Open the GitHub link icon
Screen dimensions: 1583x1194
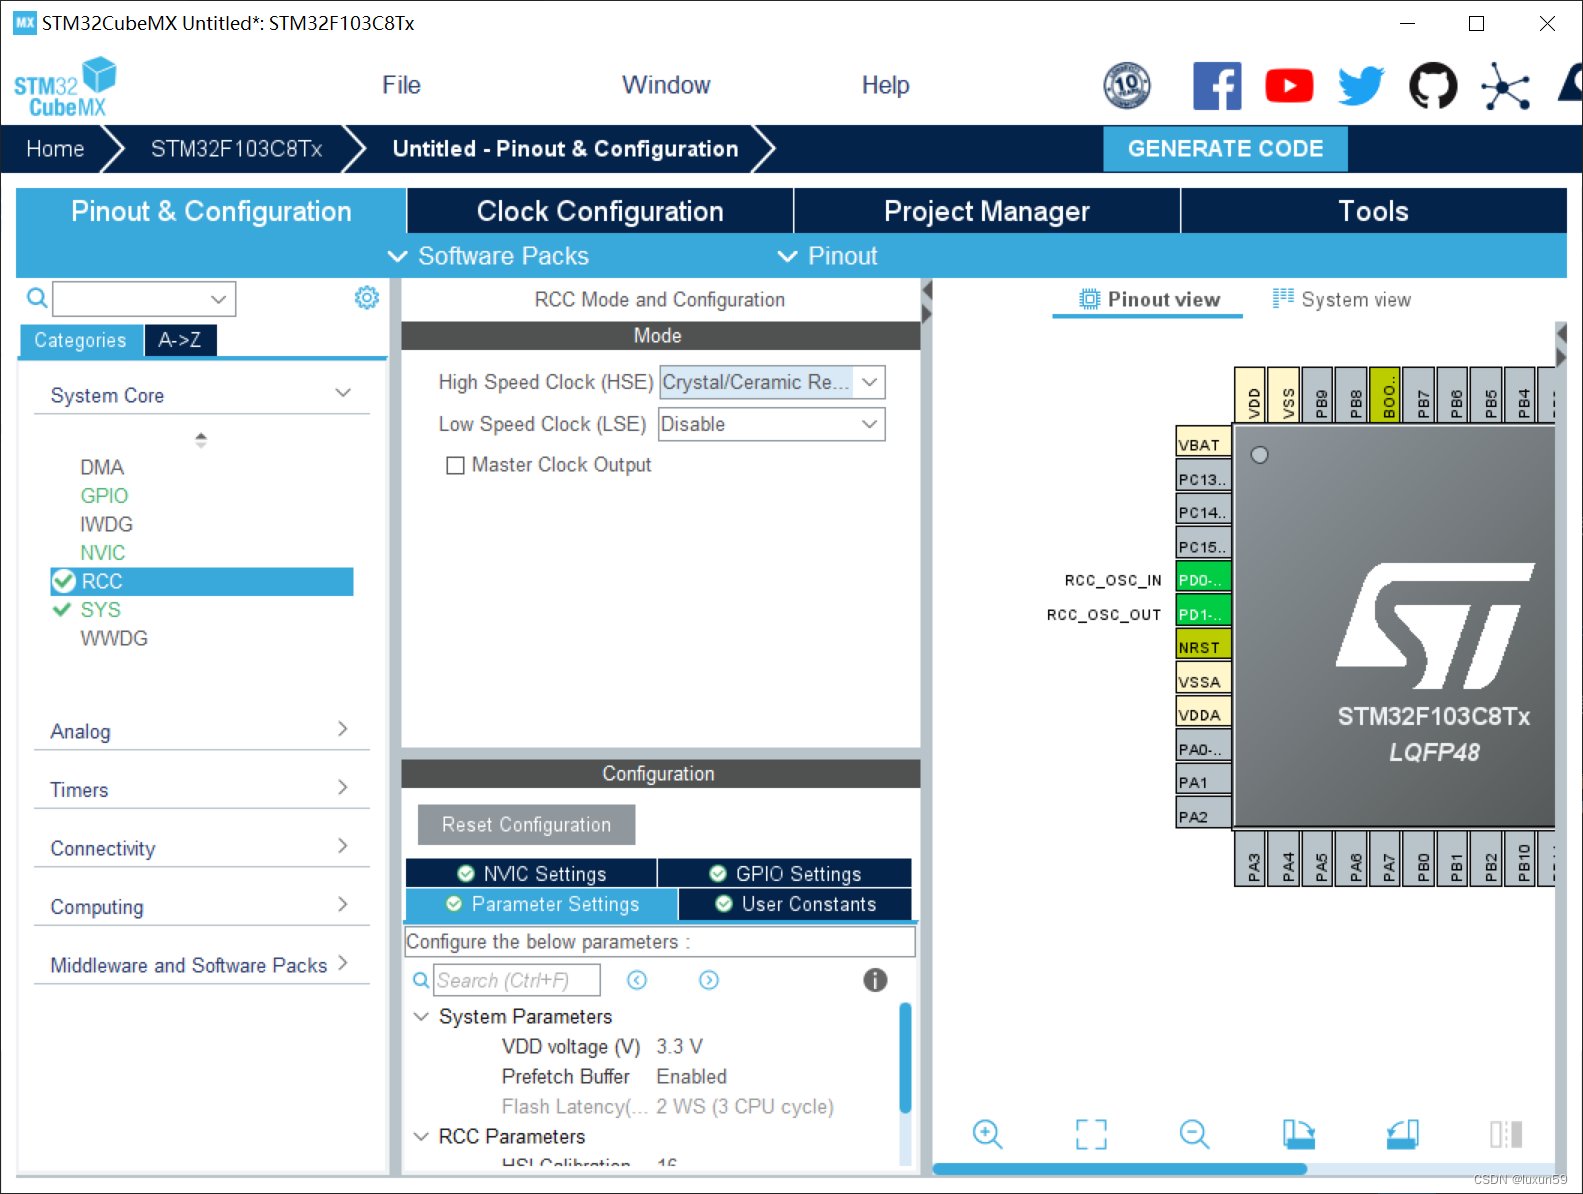point(1433,86)
